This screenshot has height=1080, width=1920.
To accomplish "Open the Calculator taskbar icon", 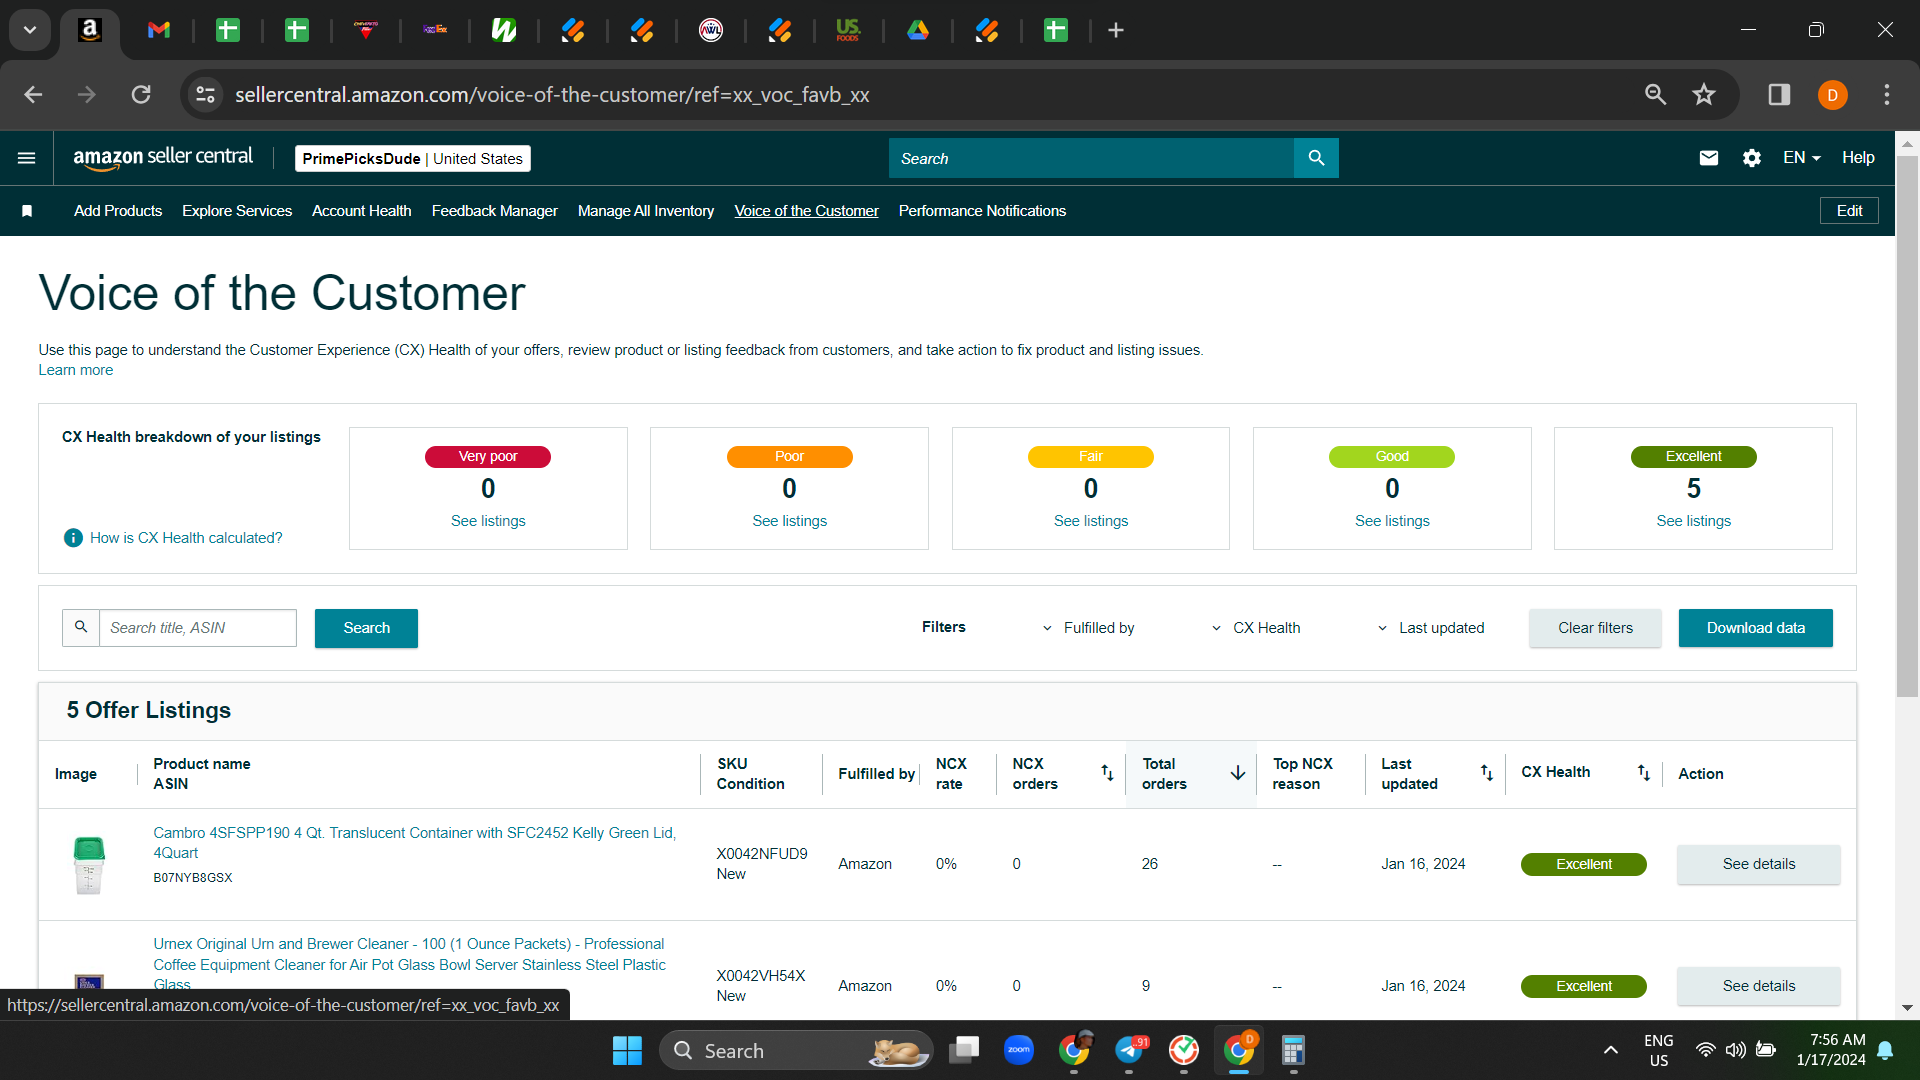I will (x=1293, y=1050).
